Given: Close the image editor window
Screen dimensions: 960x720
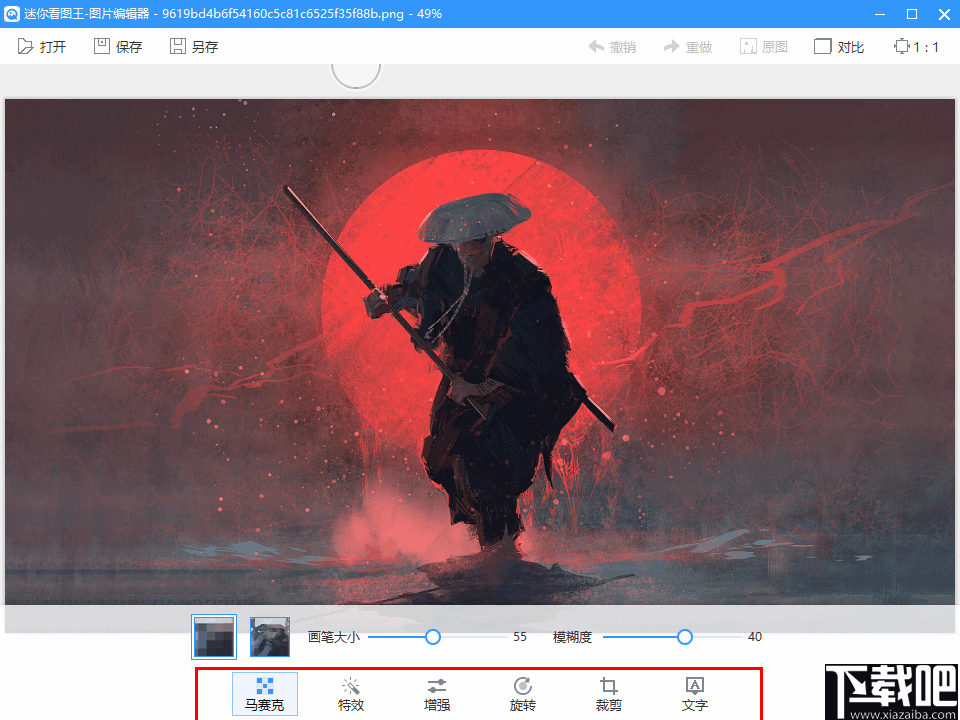Looking at the screenshot, I should (944, 13).
